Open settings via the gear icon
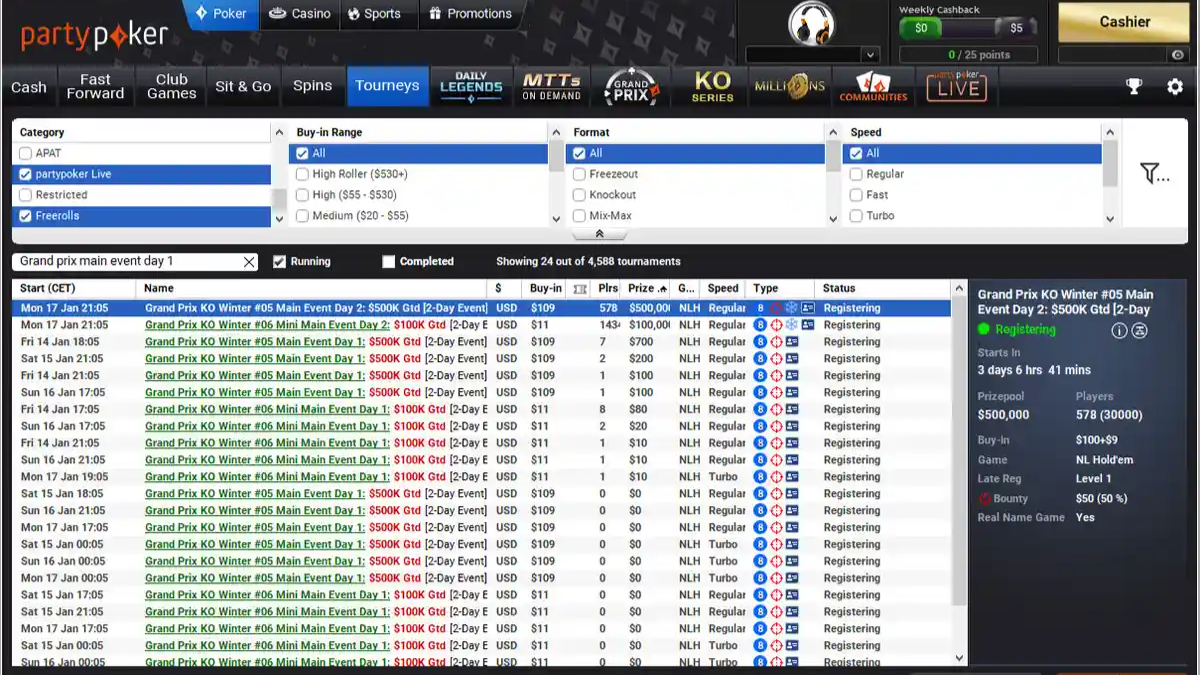The width and height of the screenshot is (1200, 675). (x=1175, y=87)
